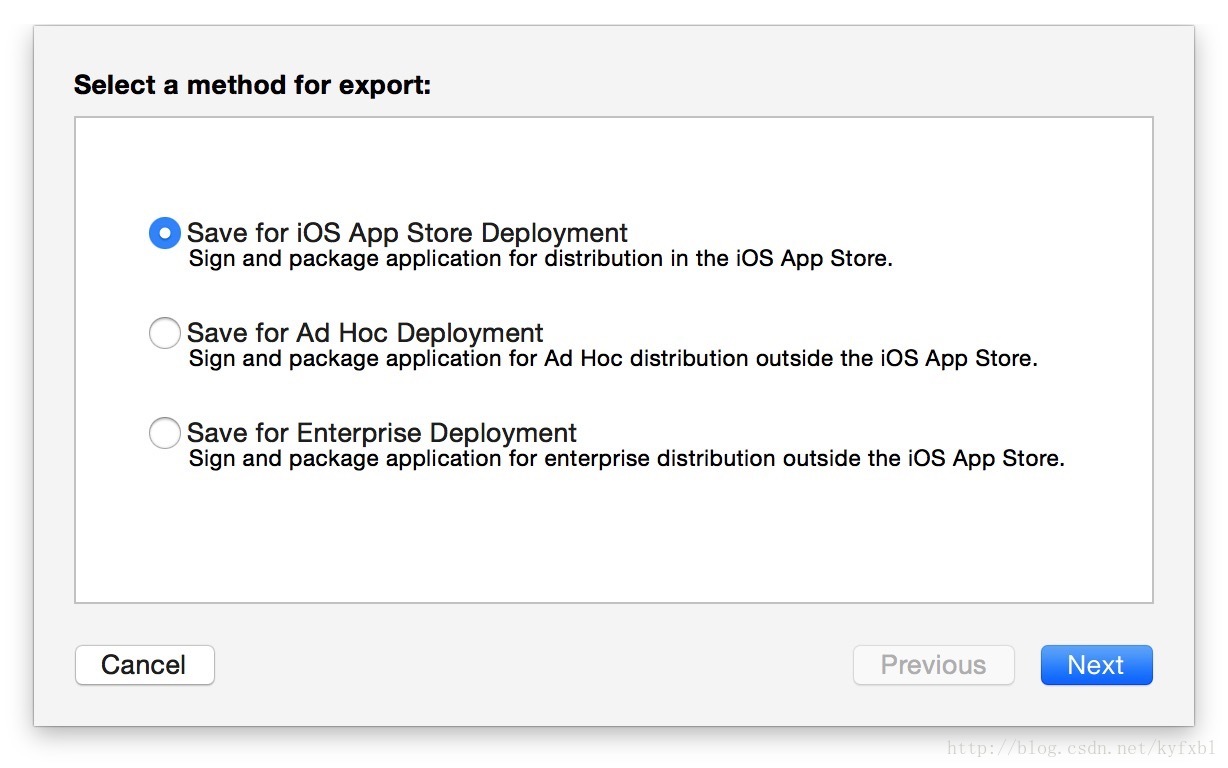Click 'Select a method for export:' heading
This screenshot has height=768, width=1228.
tap(252, 85)
